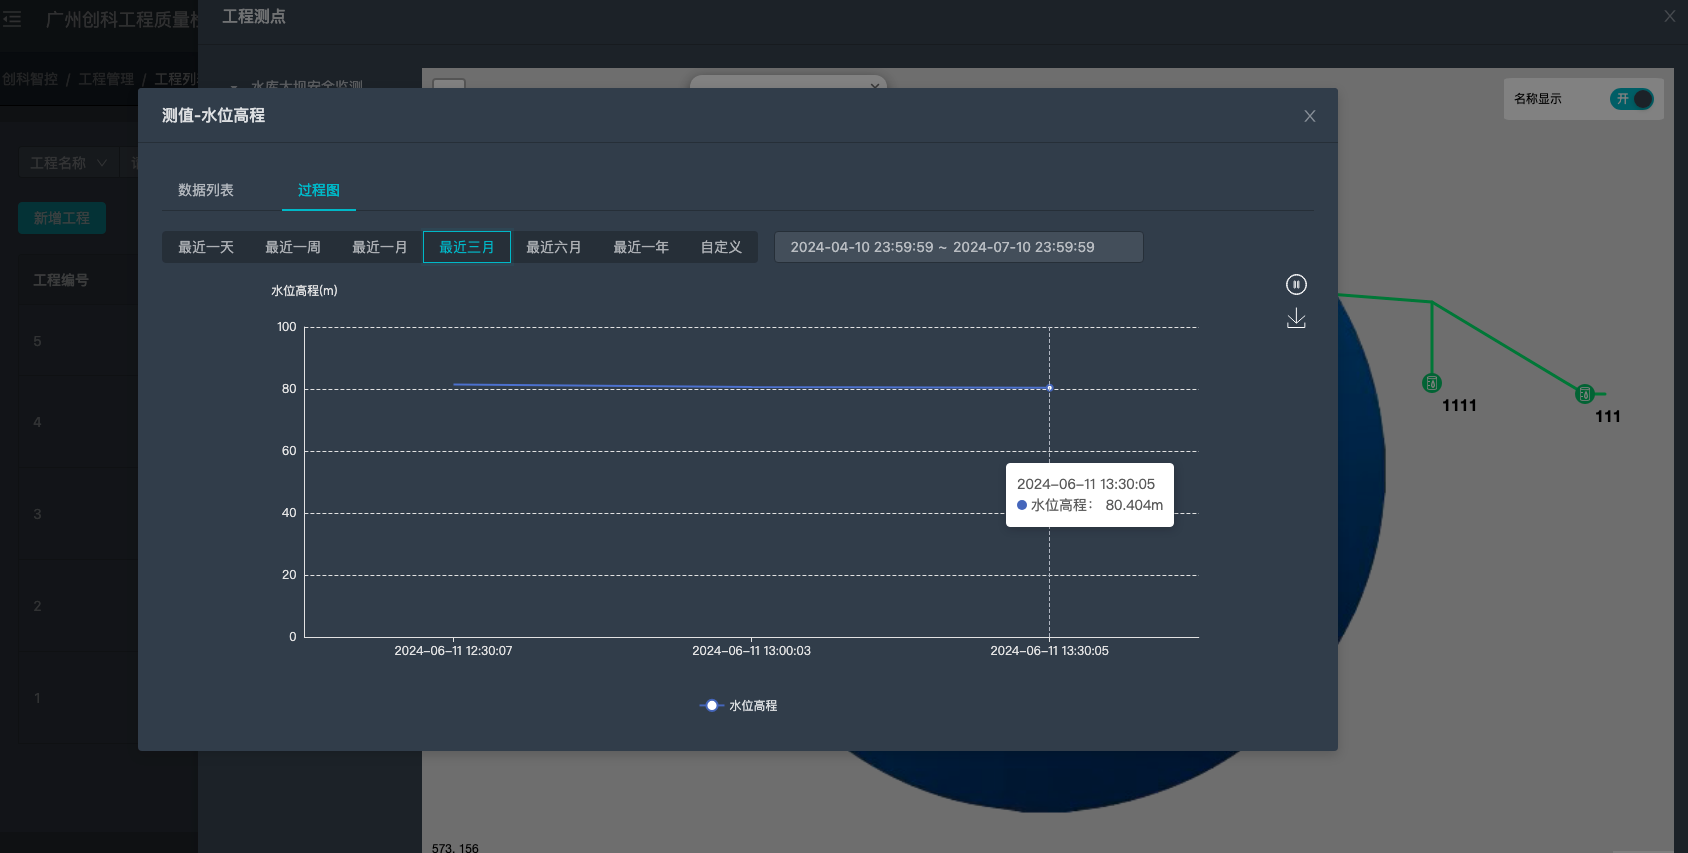Close the 工程测点 panel
This screenshot has height=853, width=1688.
pyautogui.click(x=1669, y=16)
